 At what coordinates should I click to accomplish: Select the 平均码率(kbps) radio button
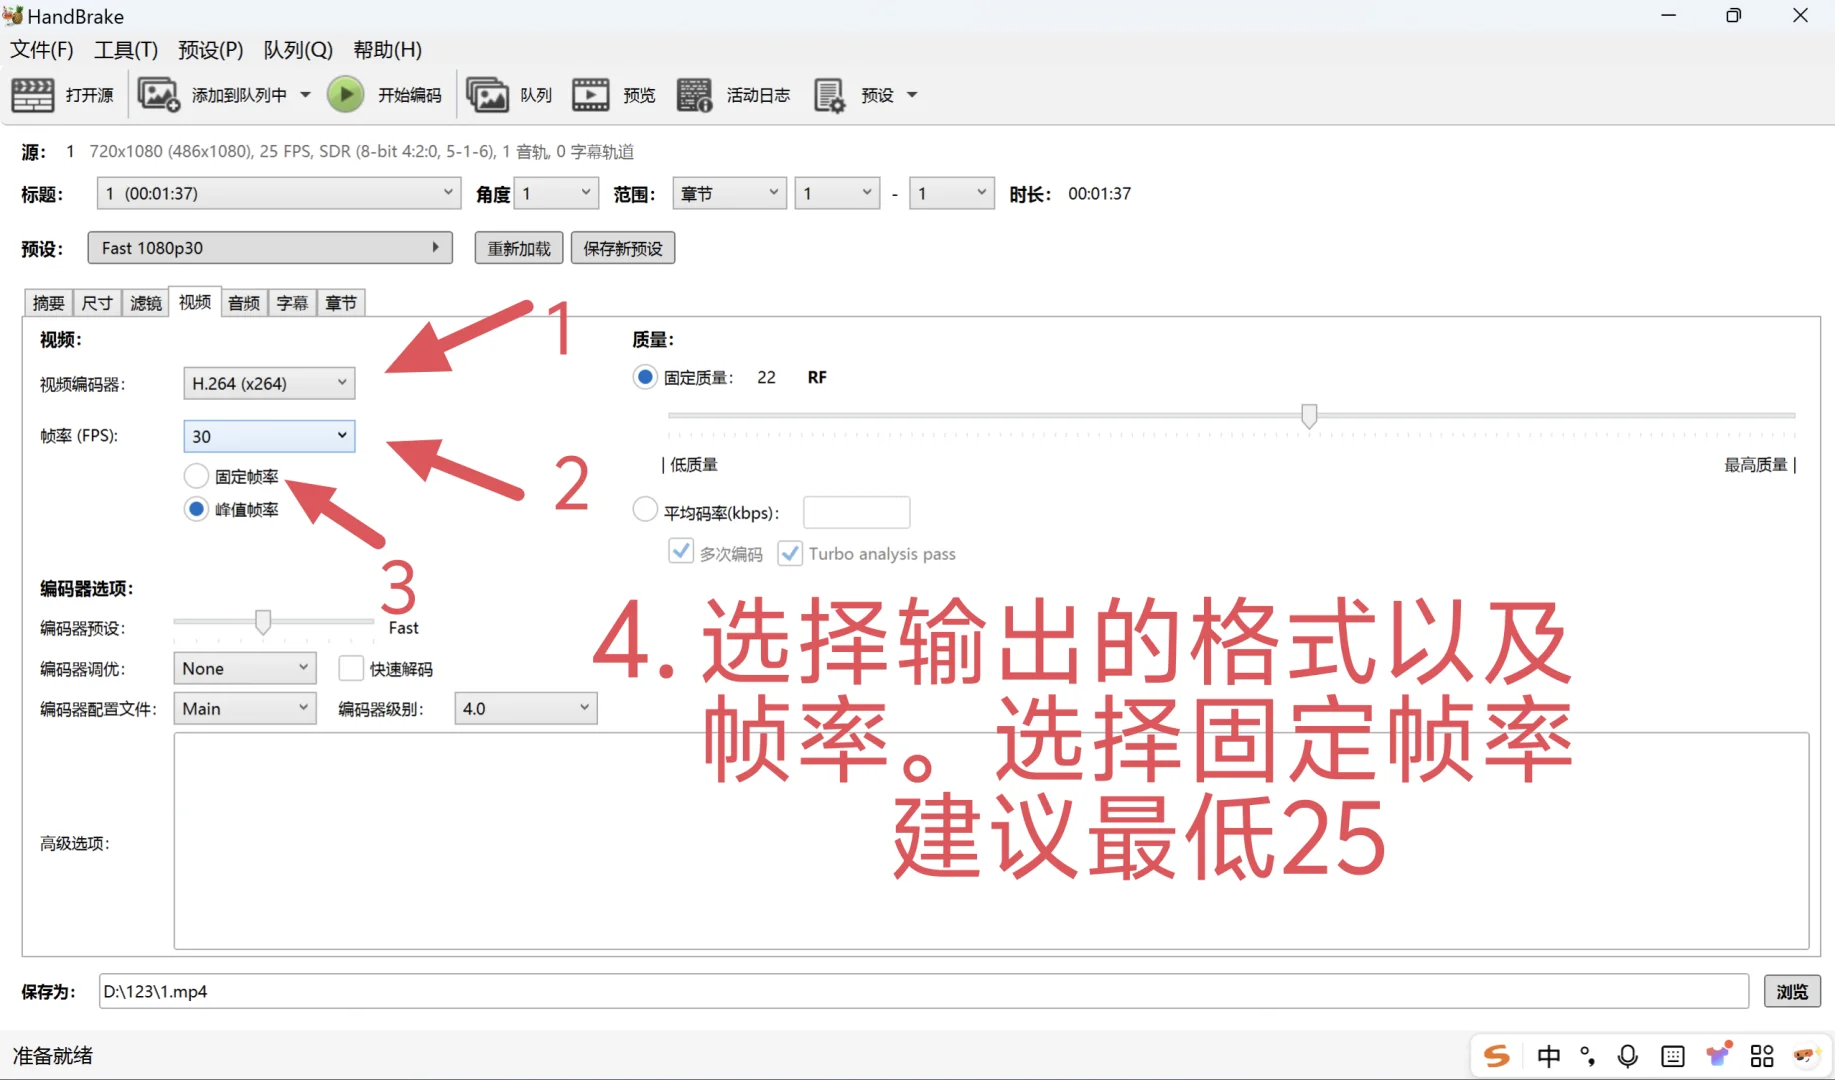645,510
